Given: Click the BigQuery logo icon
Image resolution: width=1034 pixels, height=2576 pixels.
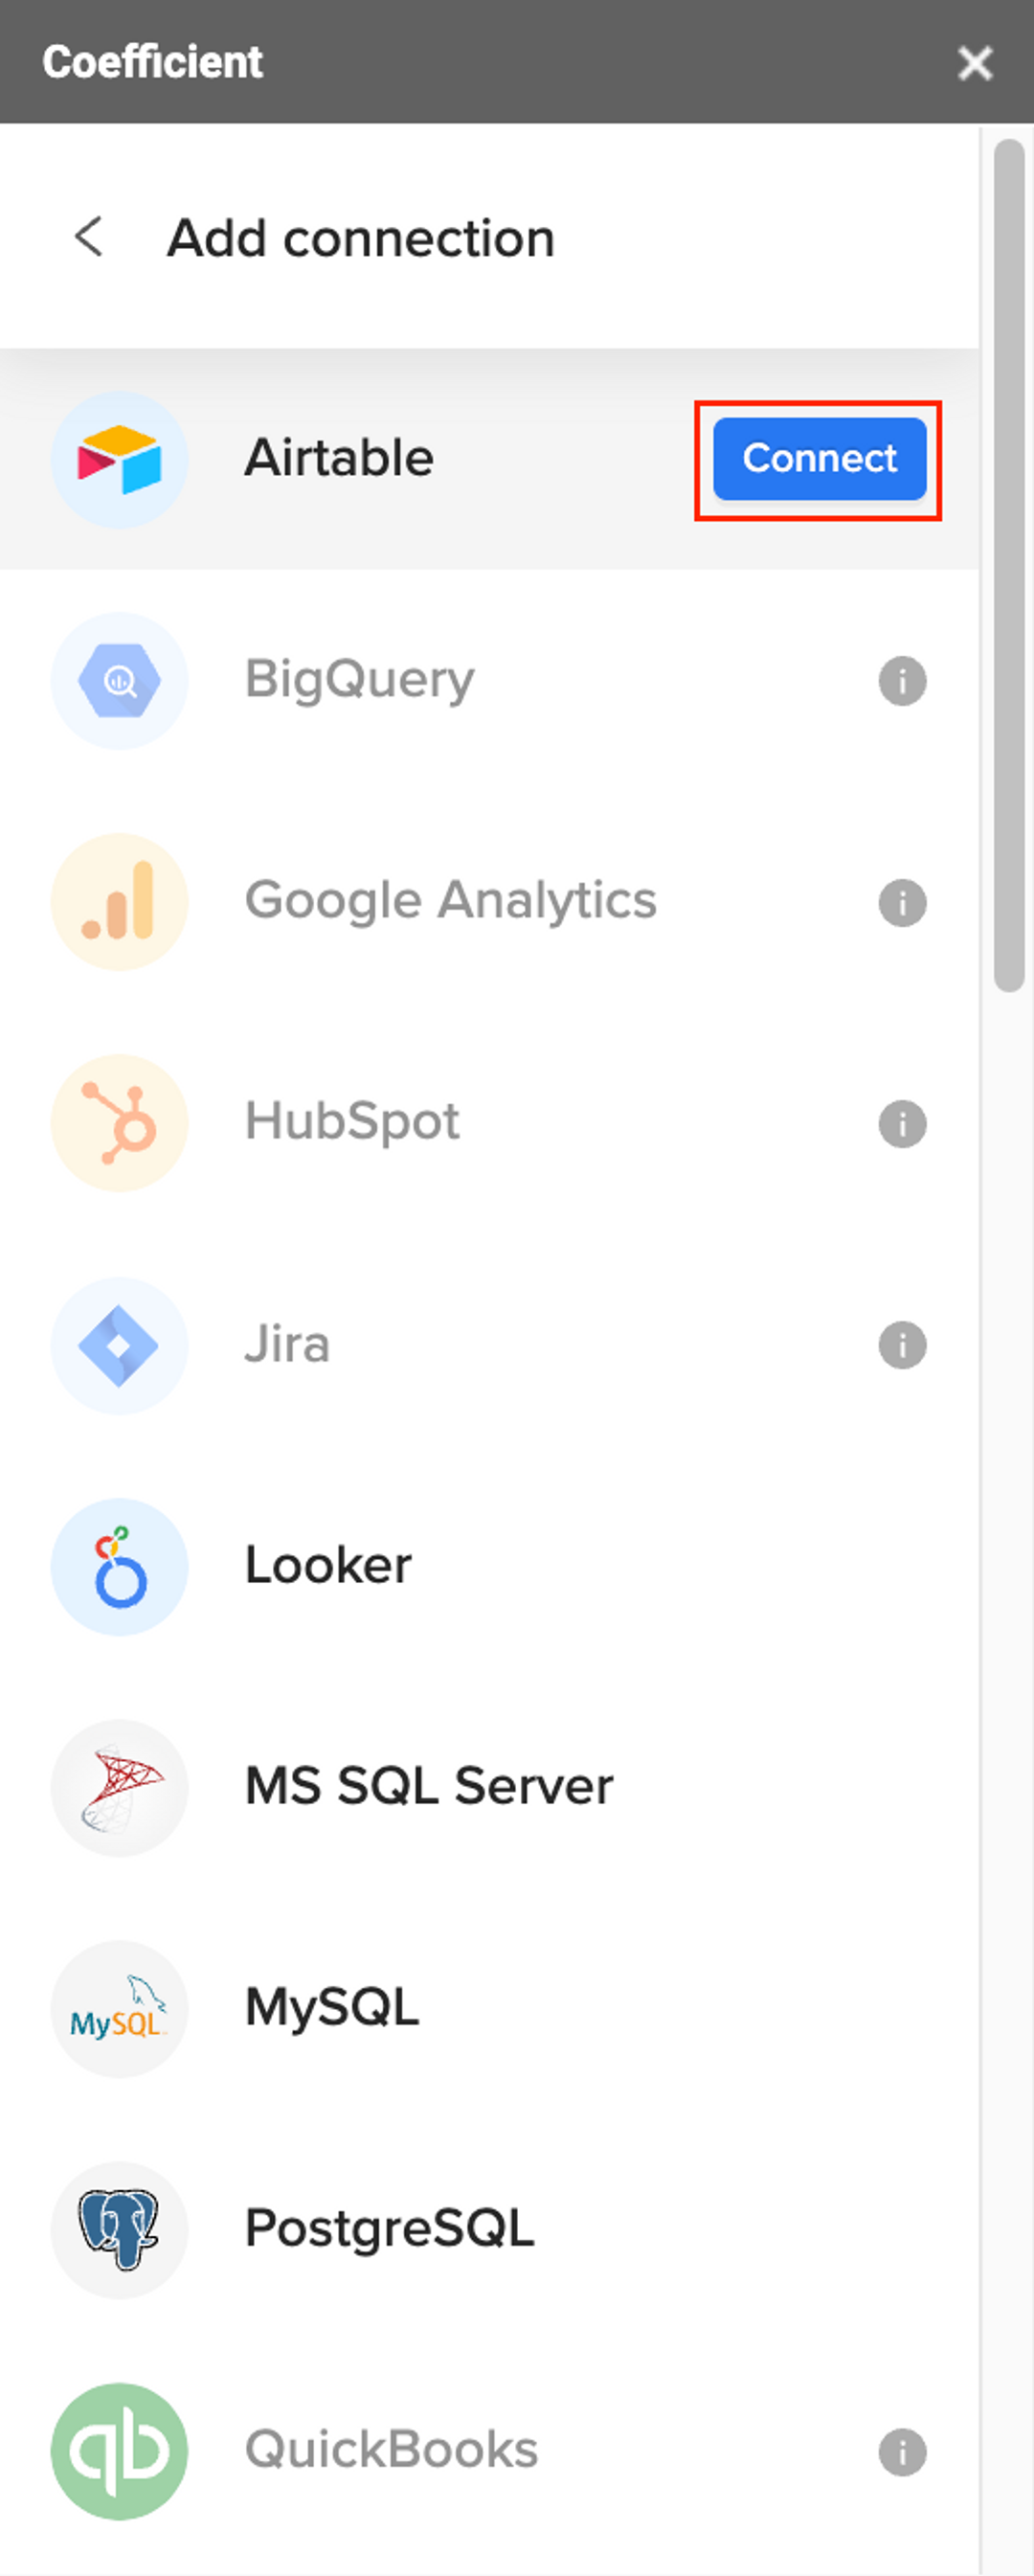Looking at the screenshot, I should click(x=119, y=681).
